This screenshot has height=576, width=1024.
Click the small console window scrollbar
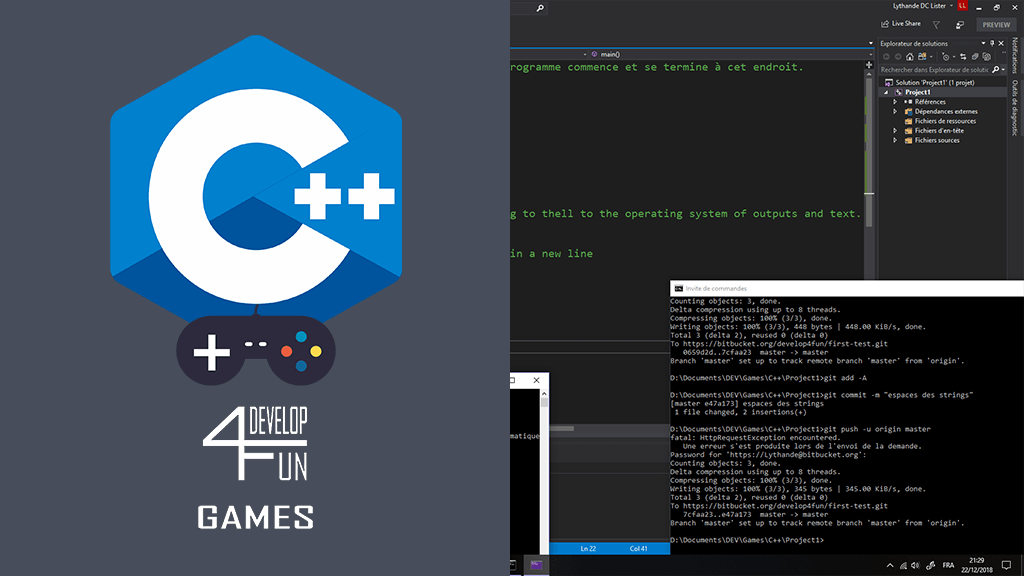pyautogui.click(x=544, y=472)
